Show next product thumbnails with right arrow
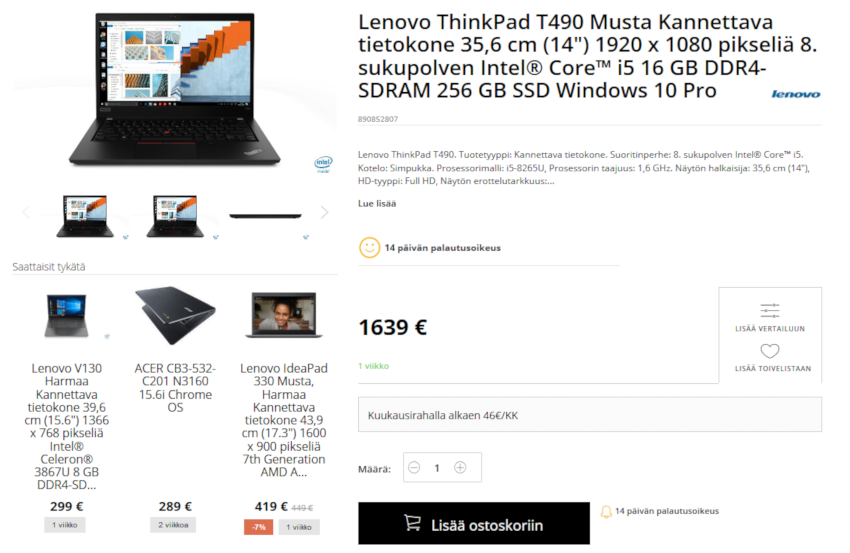Image resolution: width=850 pixels, height=553 pixels. pyautogui.click(x=324, y=213)
